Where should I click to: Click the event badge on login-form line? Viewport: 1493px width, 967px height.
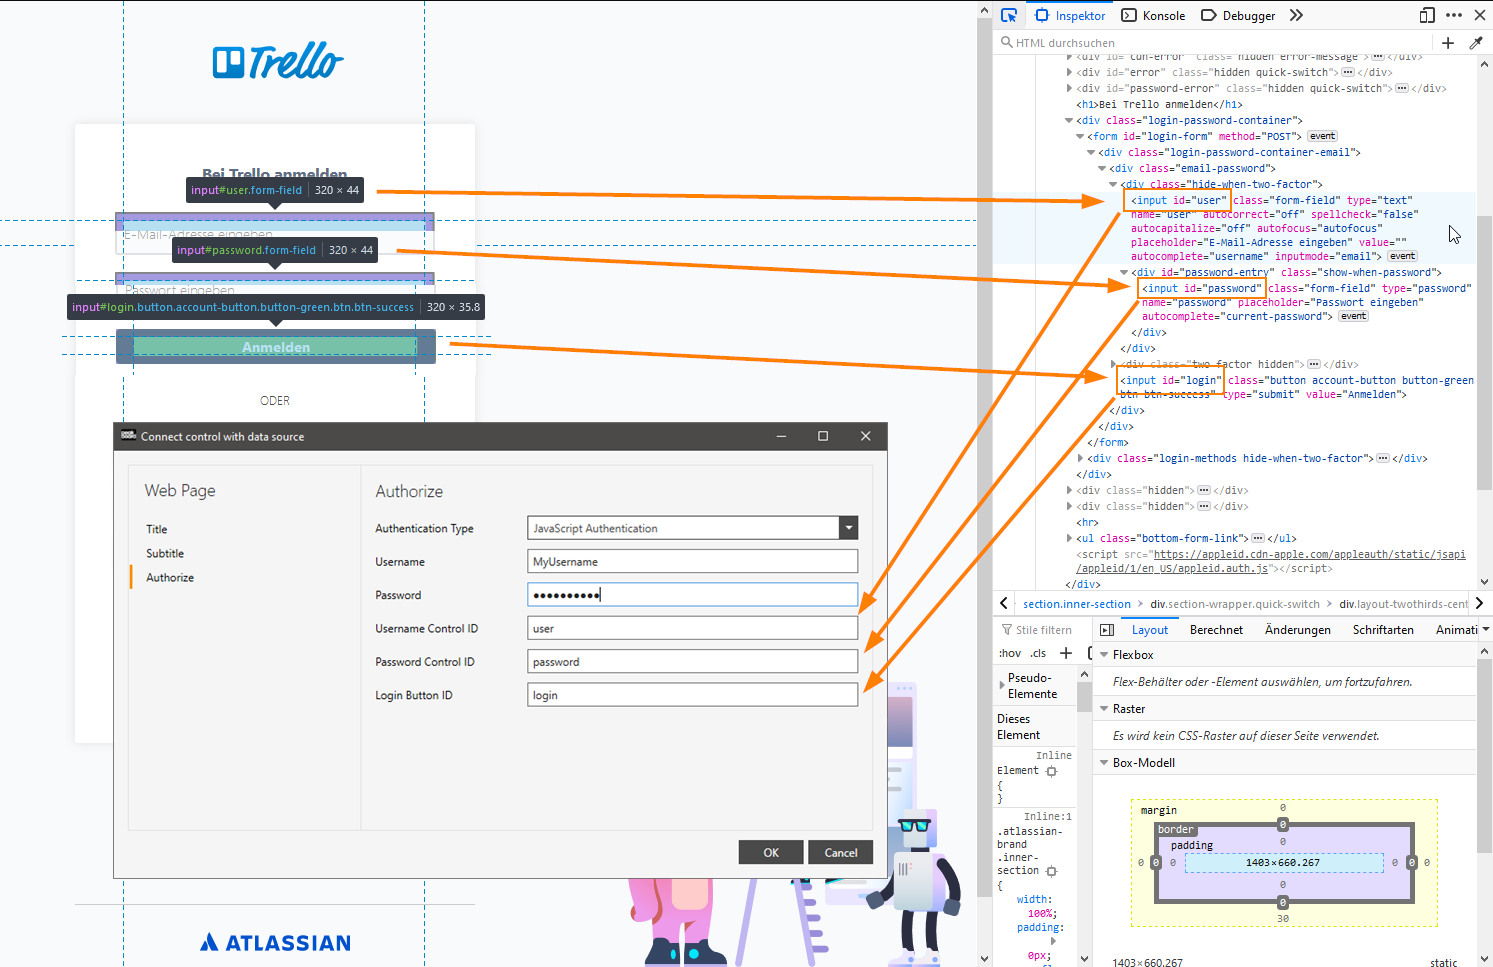[x=1322, y=136]
